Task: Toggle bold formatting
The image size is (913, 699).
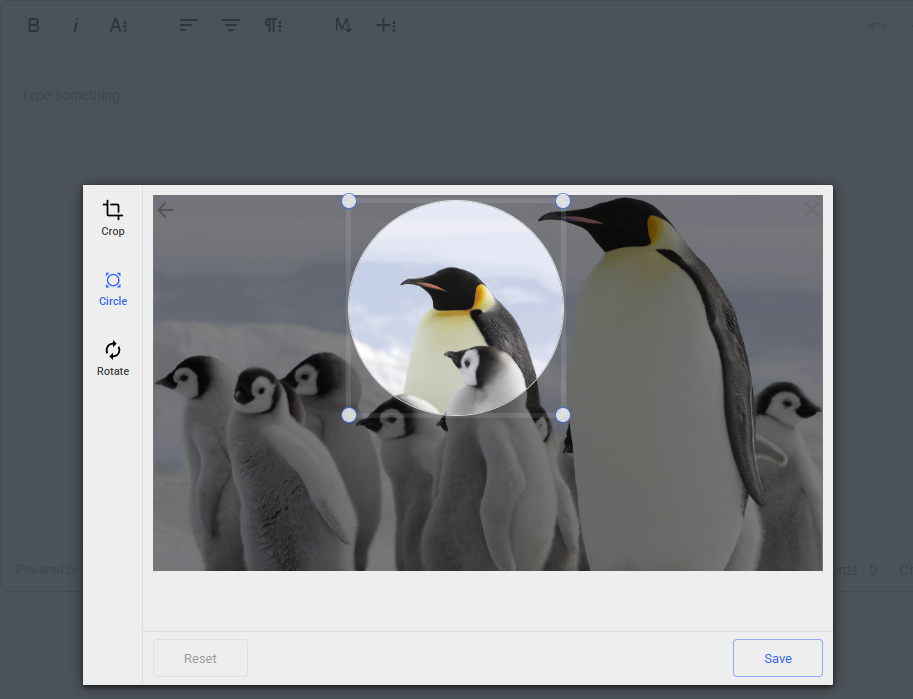Action: (x=33, y=26)
